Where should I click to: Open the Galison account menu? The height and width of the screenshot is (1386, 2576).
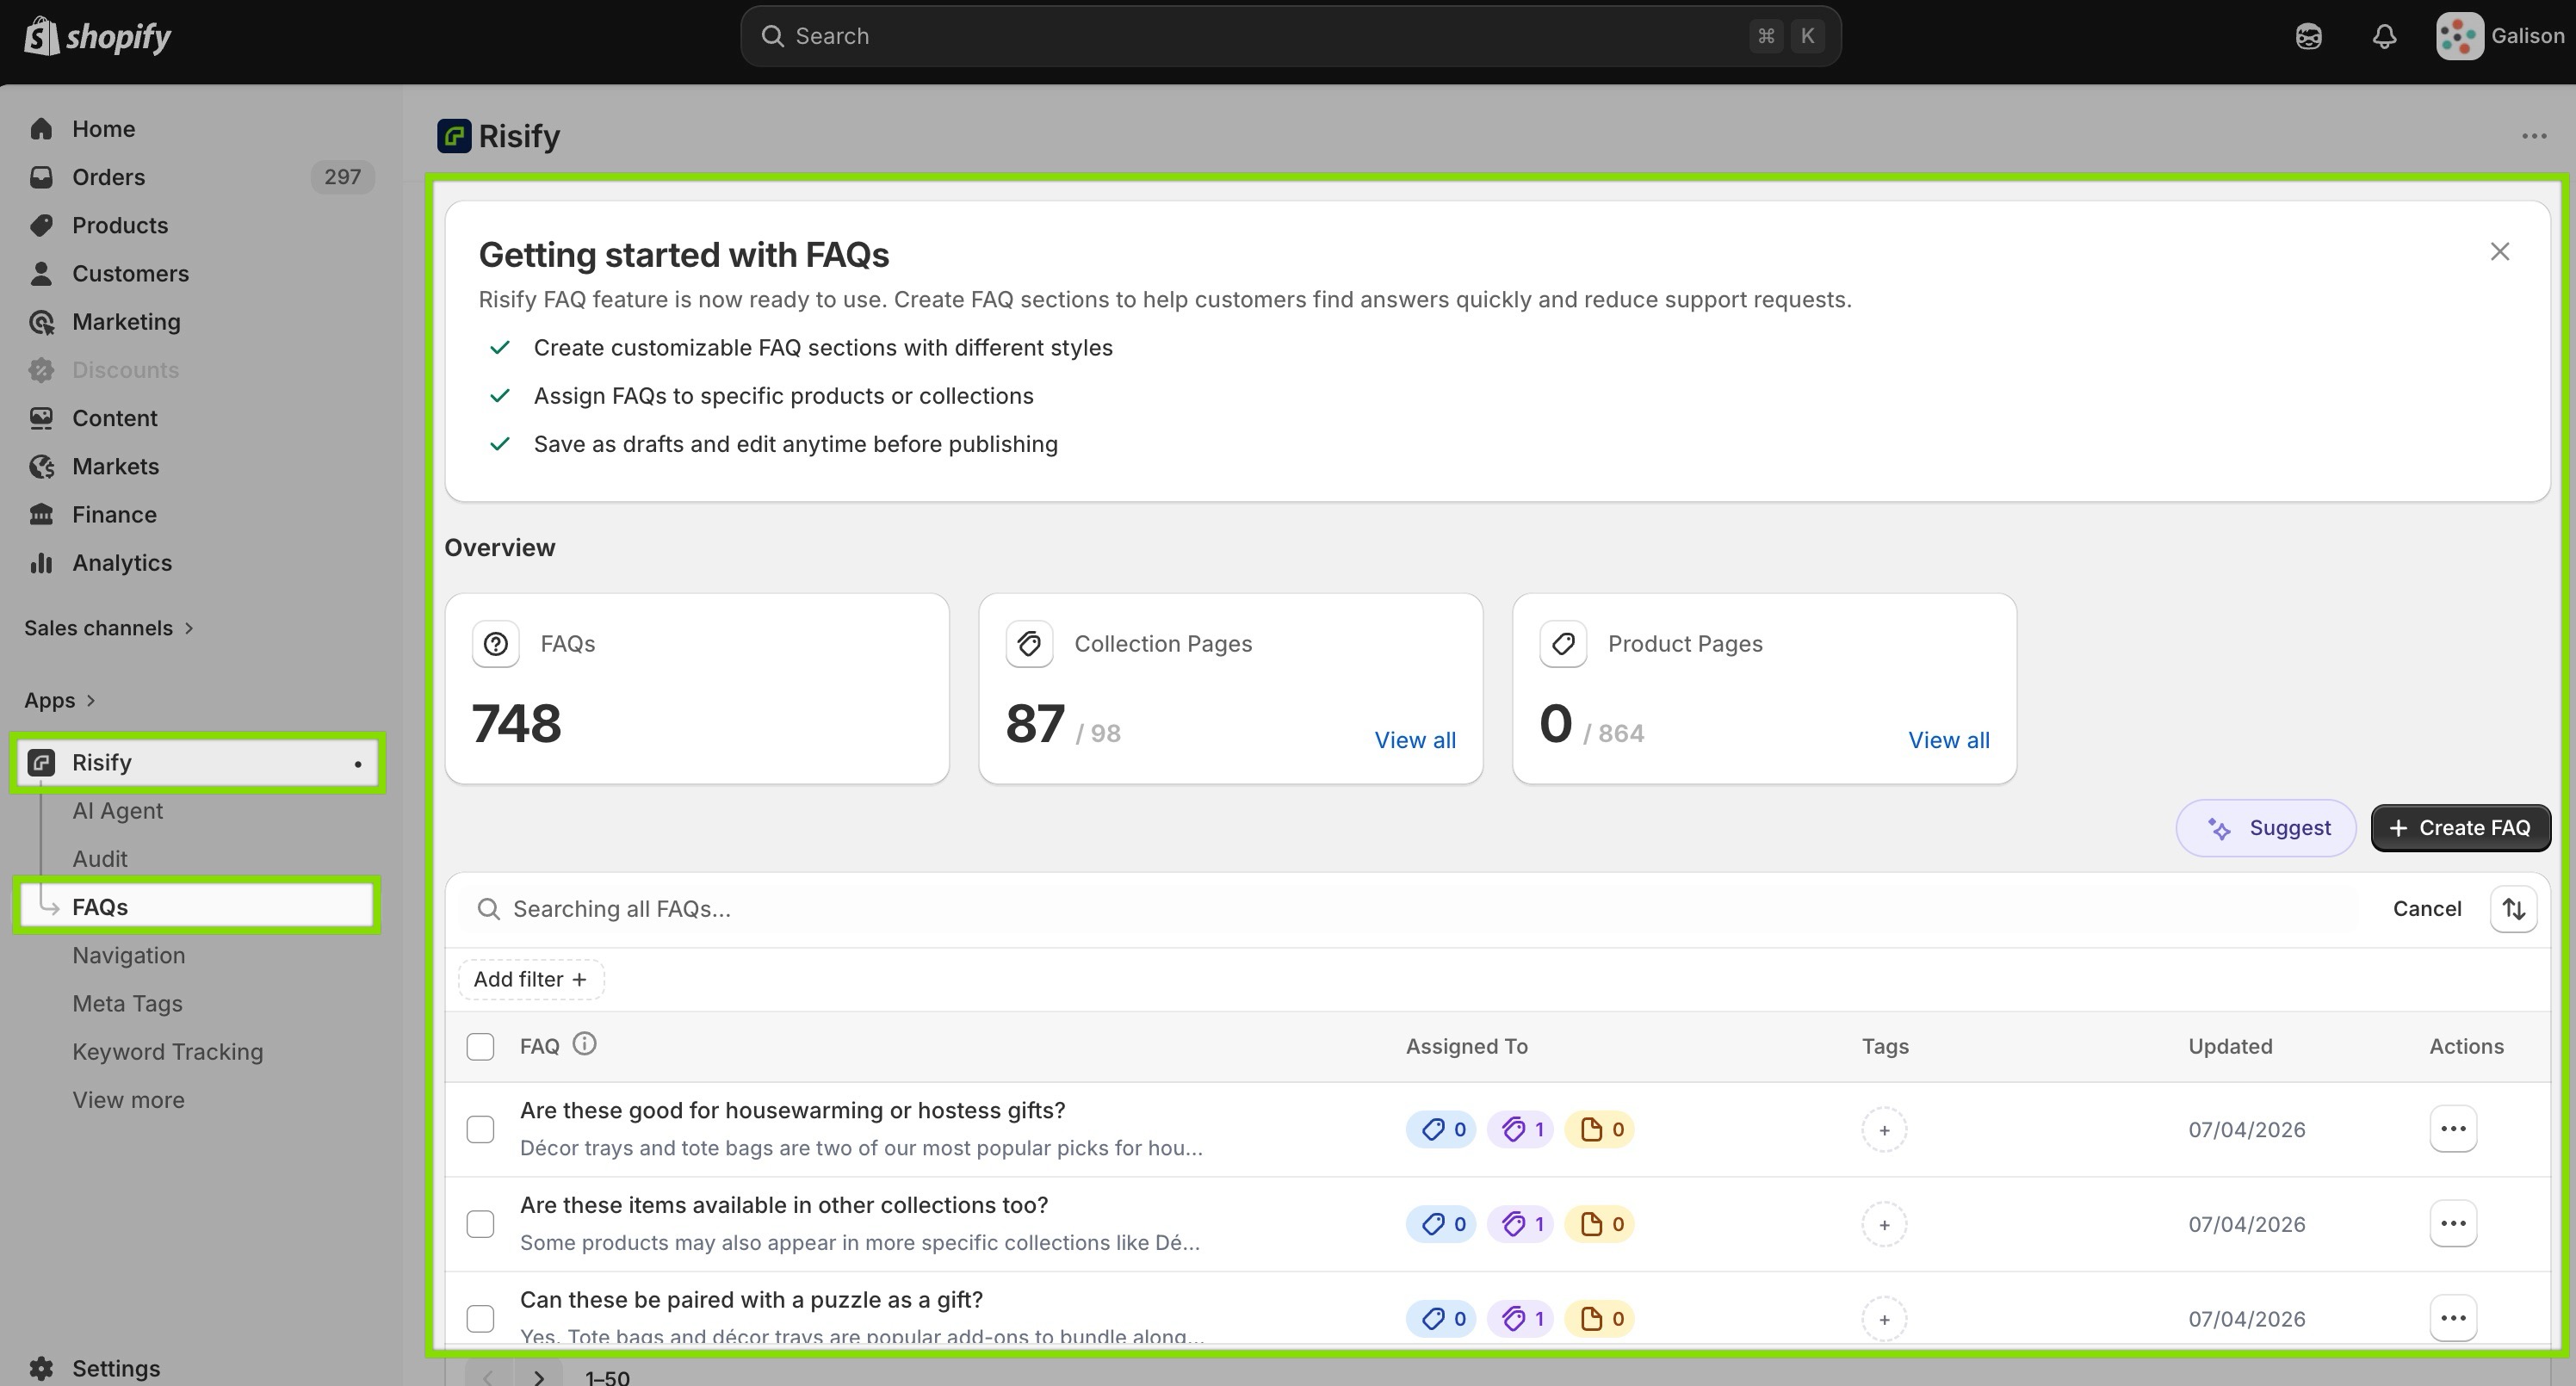(x=2500, y=36)
